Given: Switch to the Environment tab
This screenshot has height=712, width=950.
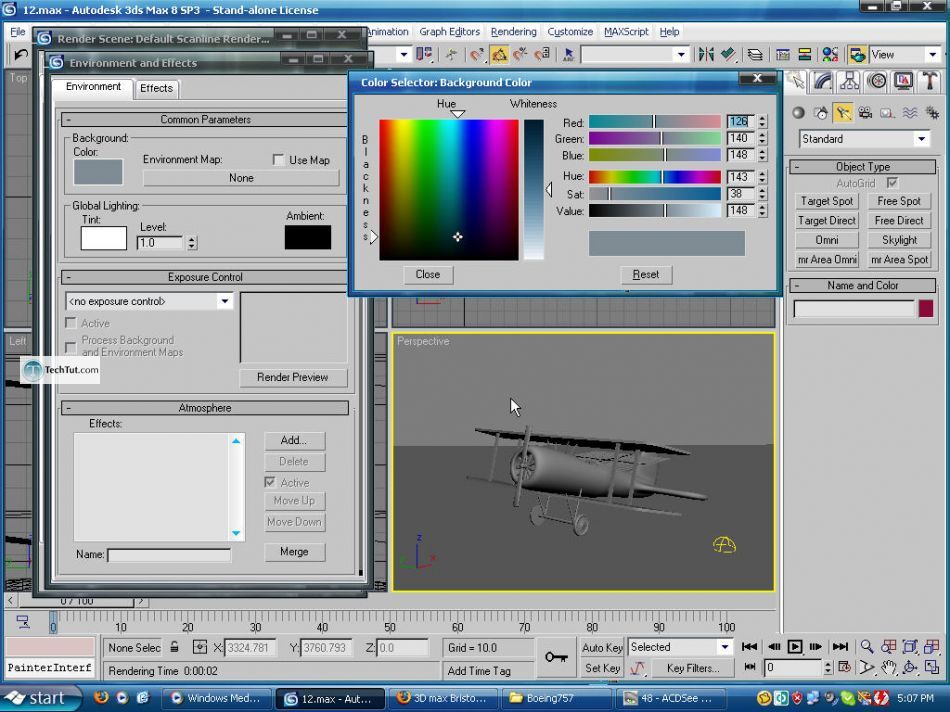Looking at the screenshot, I should 93,87.
